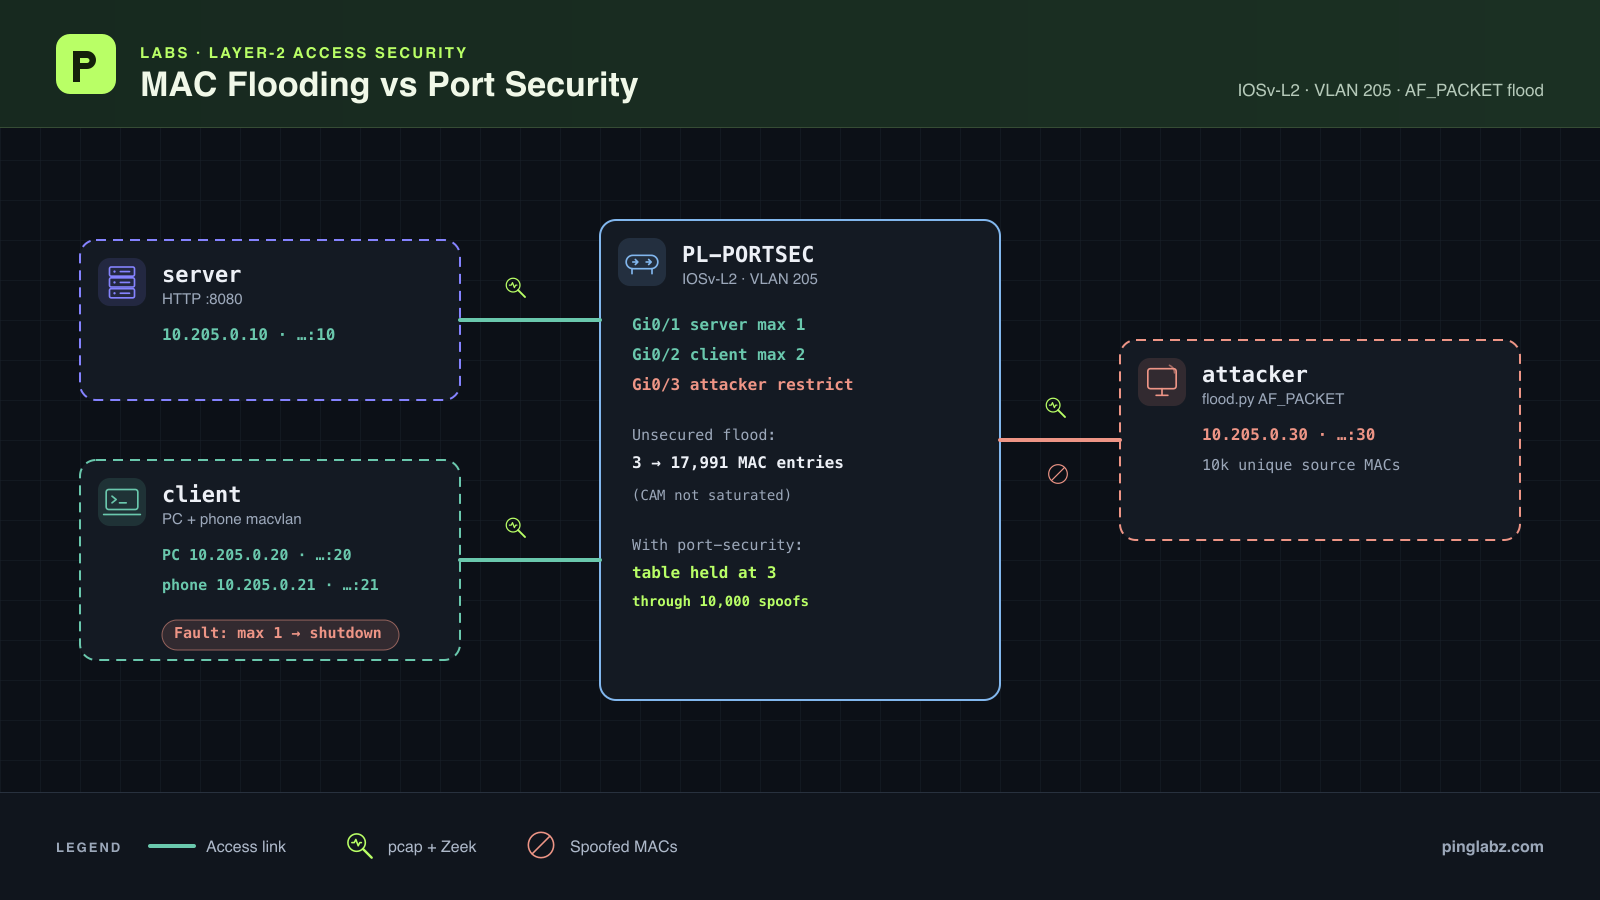The height and width of the screenshot is (900, 1600).
Task: Click the flood.py AF_PACKET label
Action: tap(1273, 399)
